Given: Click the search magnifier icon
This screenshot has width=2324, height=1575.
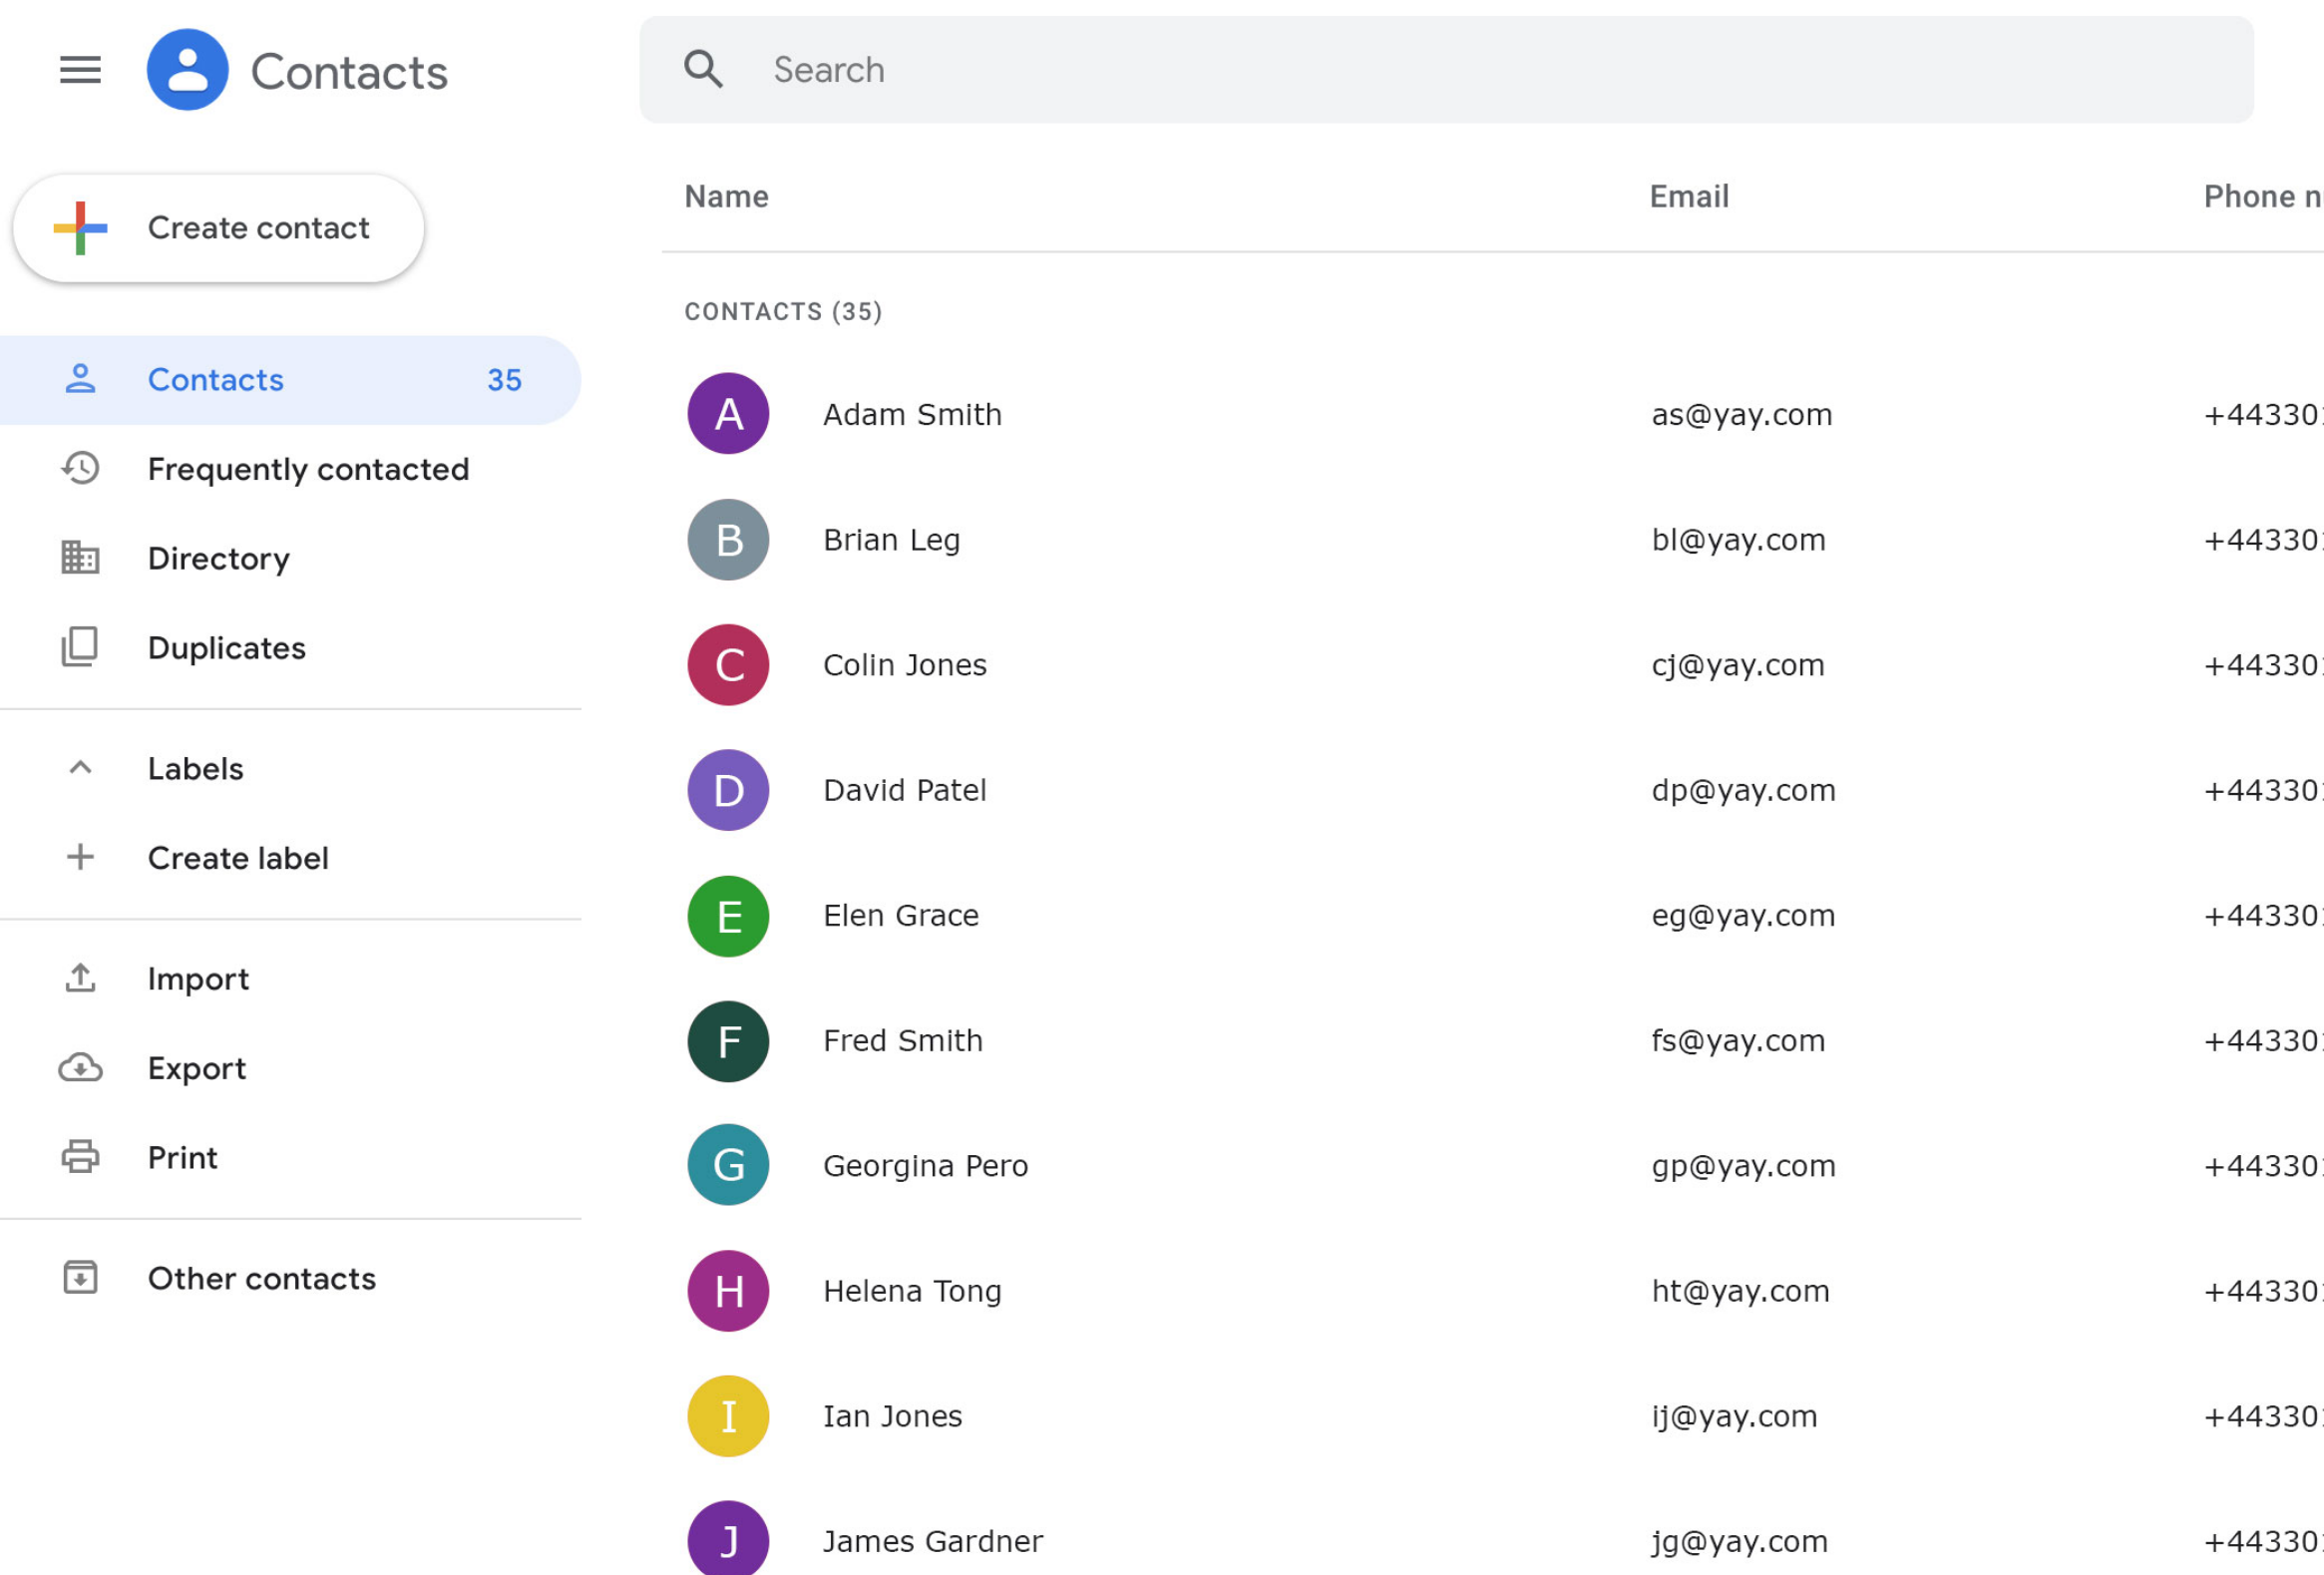Looking at the screenshot, I should [x=703, y=69].
